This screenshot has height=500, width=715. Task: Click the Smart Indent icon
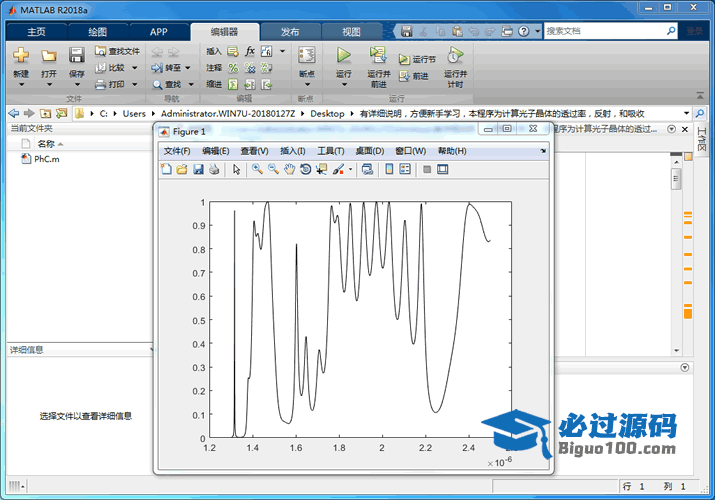point(233,84)
